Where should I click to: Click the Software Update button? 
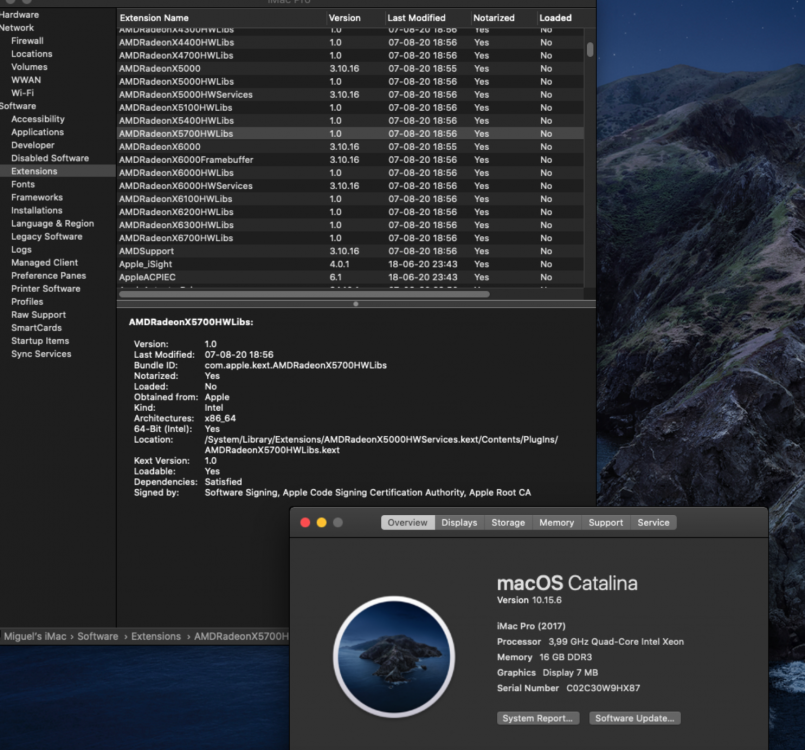[635, 718]
